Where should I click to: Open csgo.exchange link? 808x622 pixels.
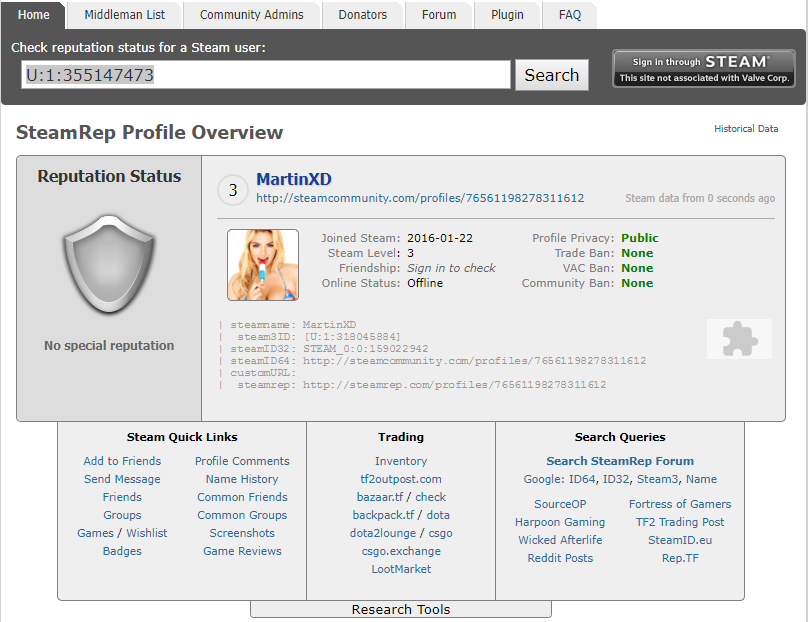click(401, 551)
